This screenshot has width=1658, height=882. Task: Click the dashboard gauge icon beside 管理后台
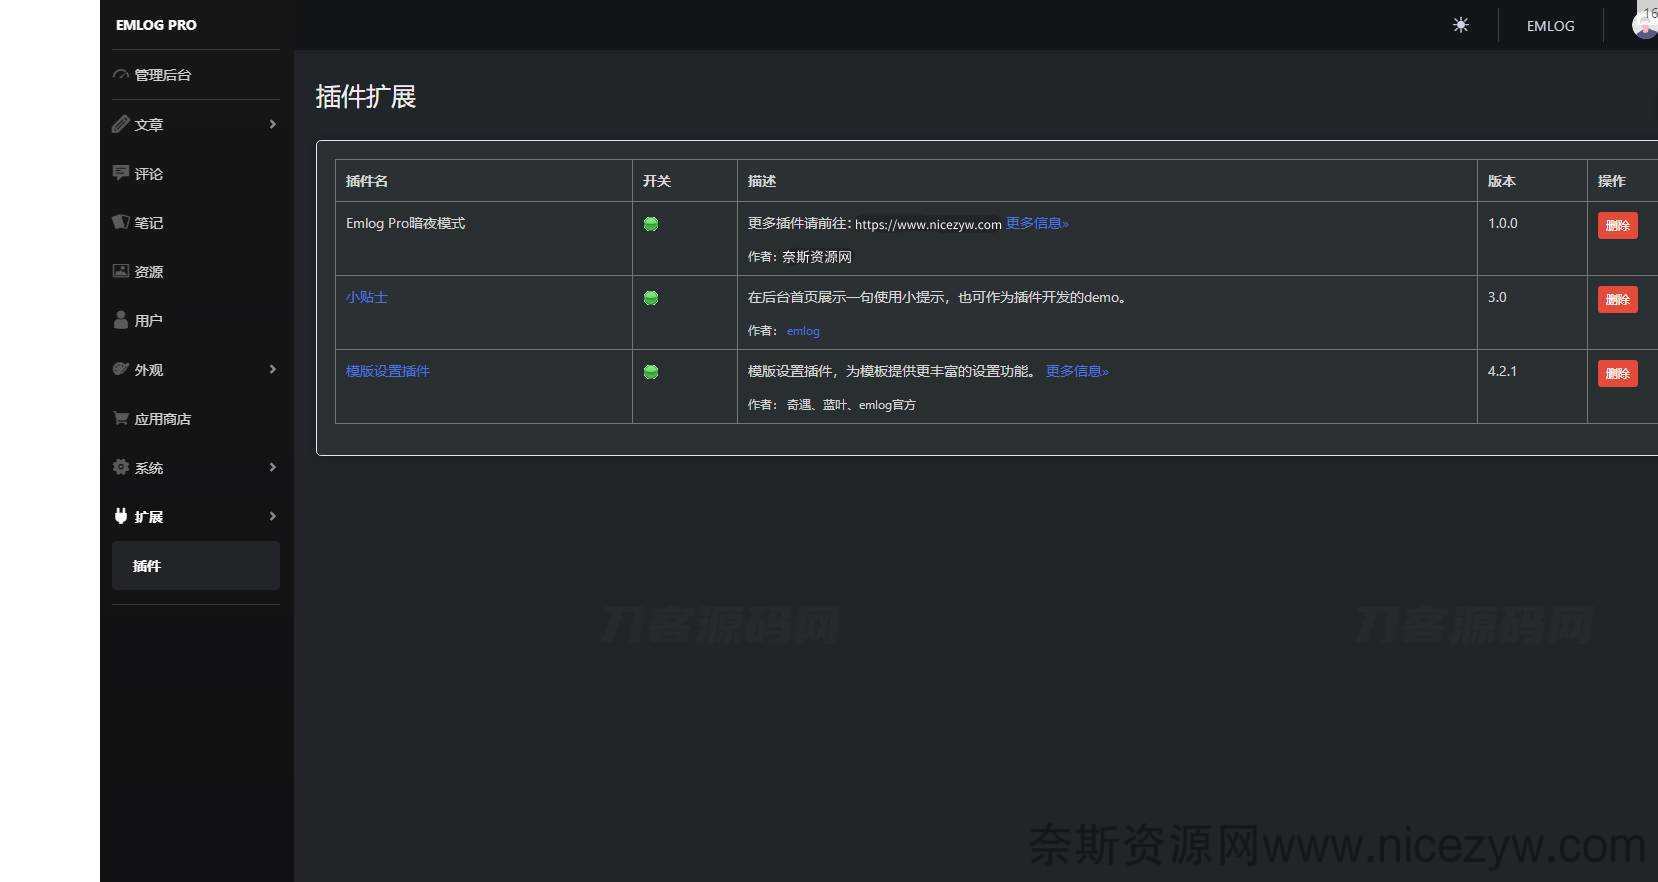pyautogui.click(x=121, y=75)
